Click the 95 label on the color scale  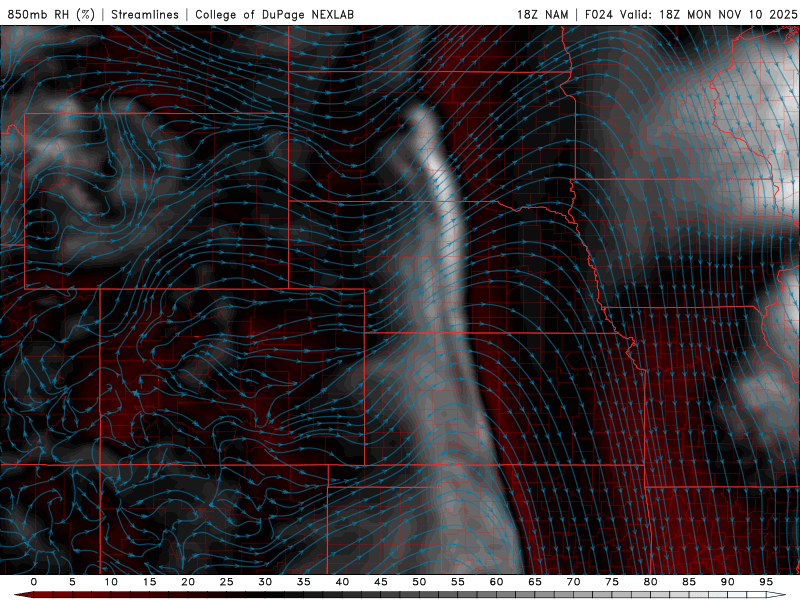(766, 582)
